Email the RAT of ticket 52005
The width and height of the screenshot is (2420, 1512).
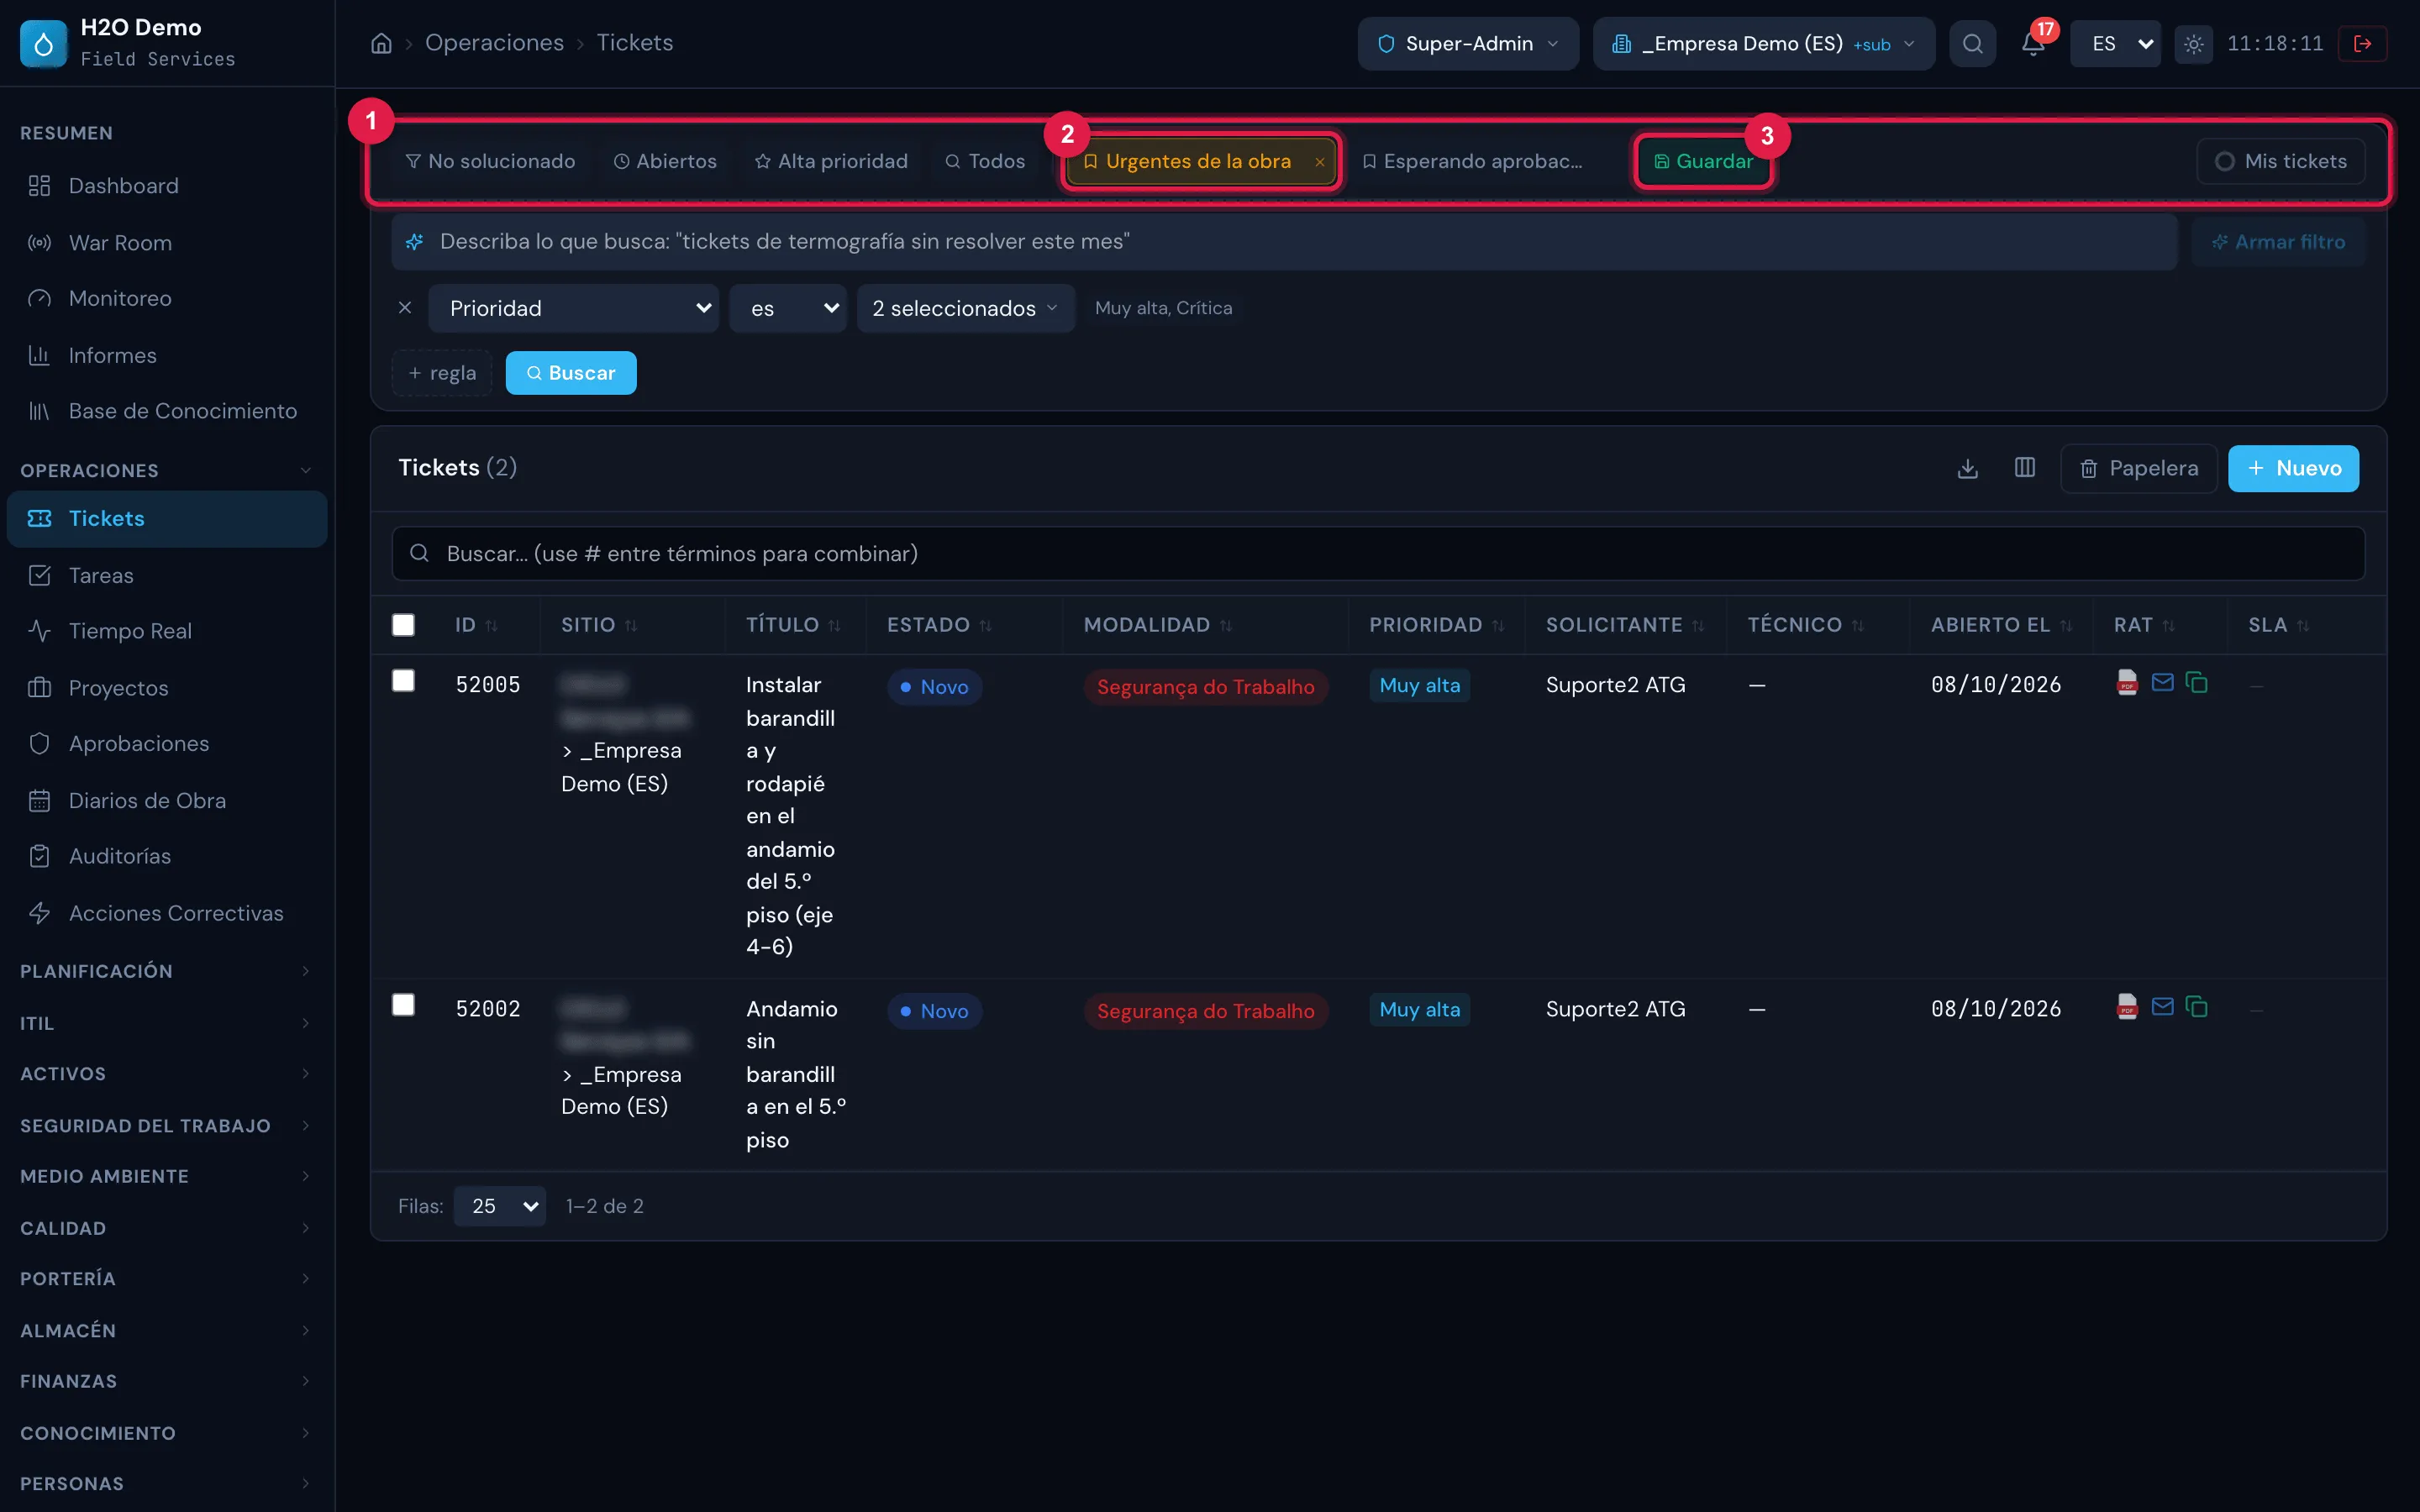click(2162, 683)
